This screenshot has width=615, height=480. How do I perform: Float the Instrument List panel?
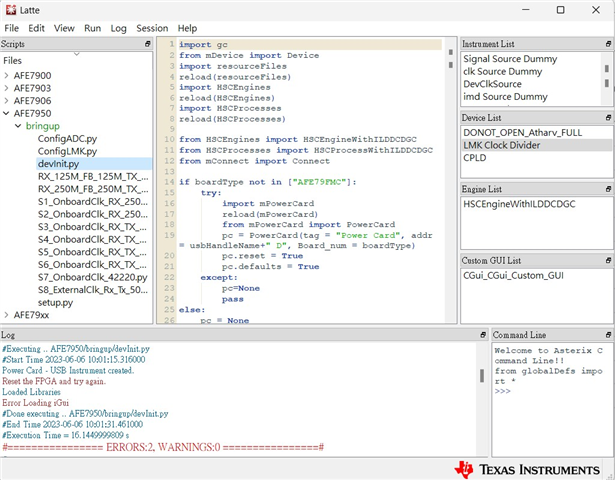[608, 44]
